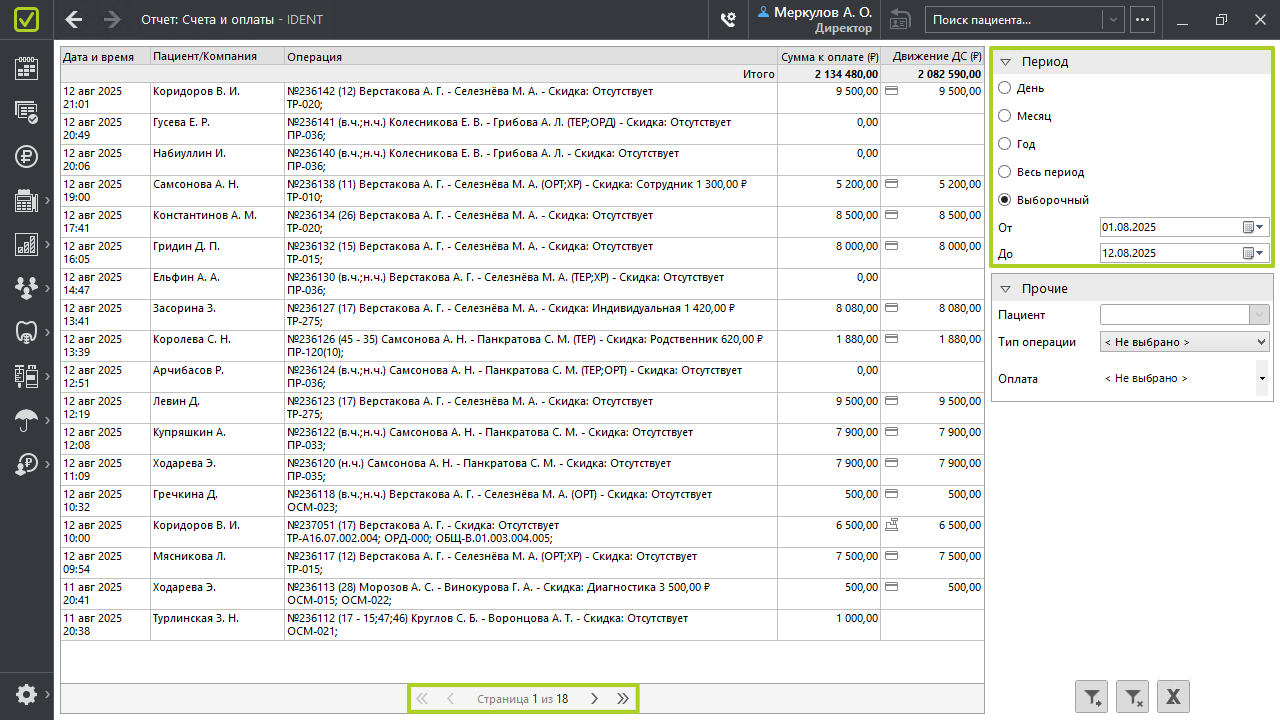Open the salary ruble-person sidebar icon
This screenshot has width=1280, height=720.
click(26, 464)
